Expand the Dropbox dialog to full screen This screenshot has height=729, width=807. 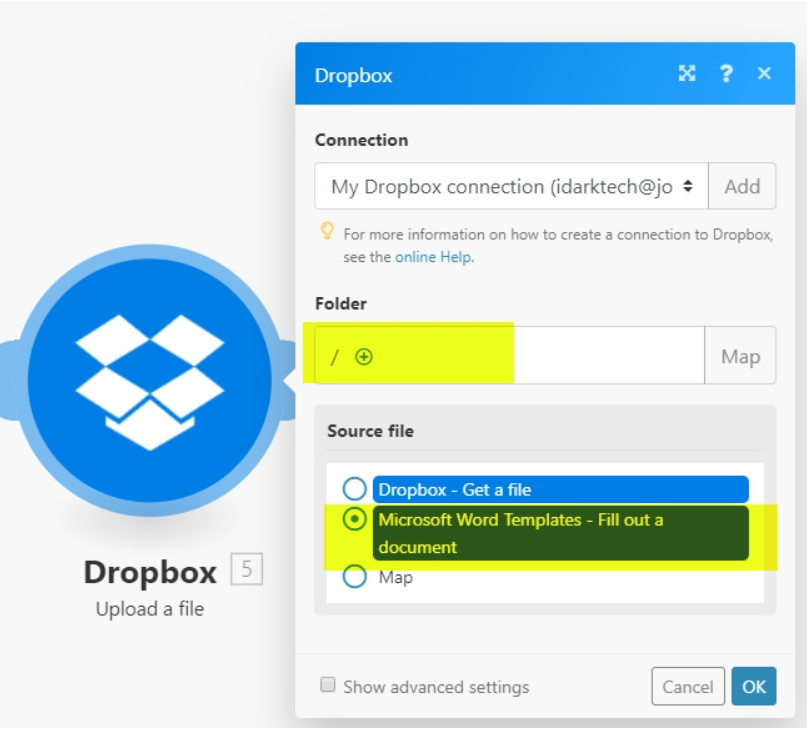[687, 74]
